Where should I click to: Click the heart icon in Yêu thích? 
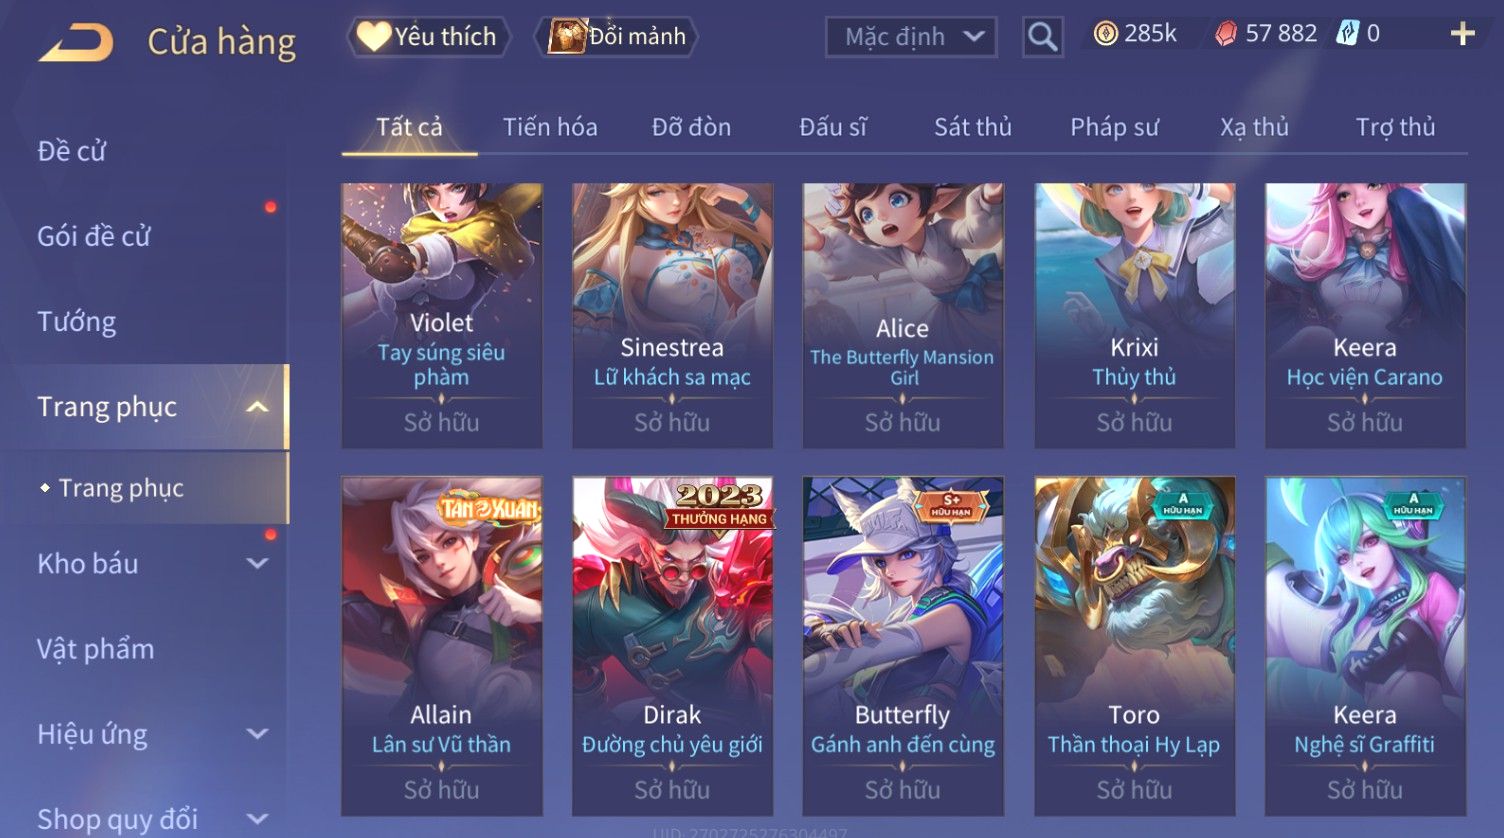(x=374, y=37)
